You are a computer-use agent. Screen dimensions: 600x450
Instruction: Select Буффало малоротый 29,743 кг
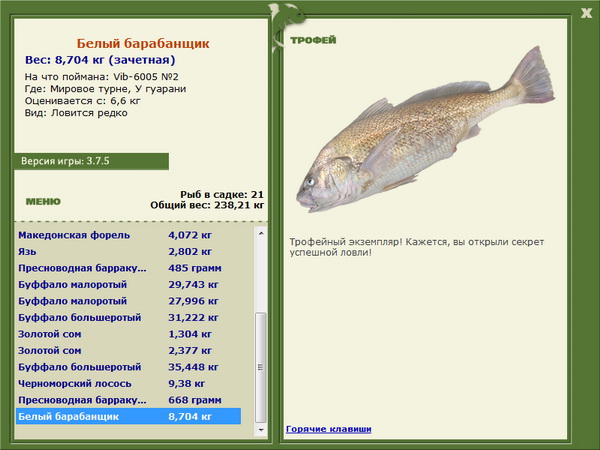pyautogui.click(x=129, y=284)
